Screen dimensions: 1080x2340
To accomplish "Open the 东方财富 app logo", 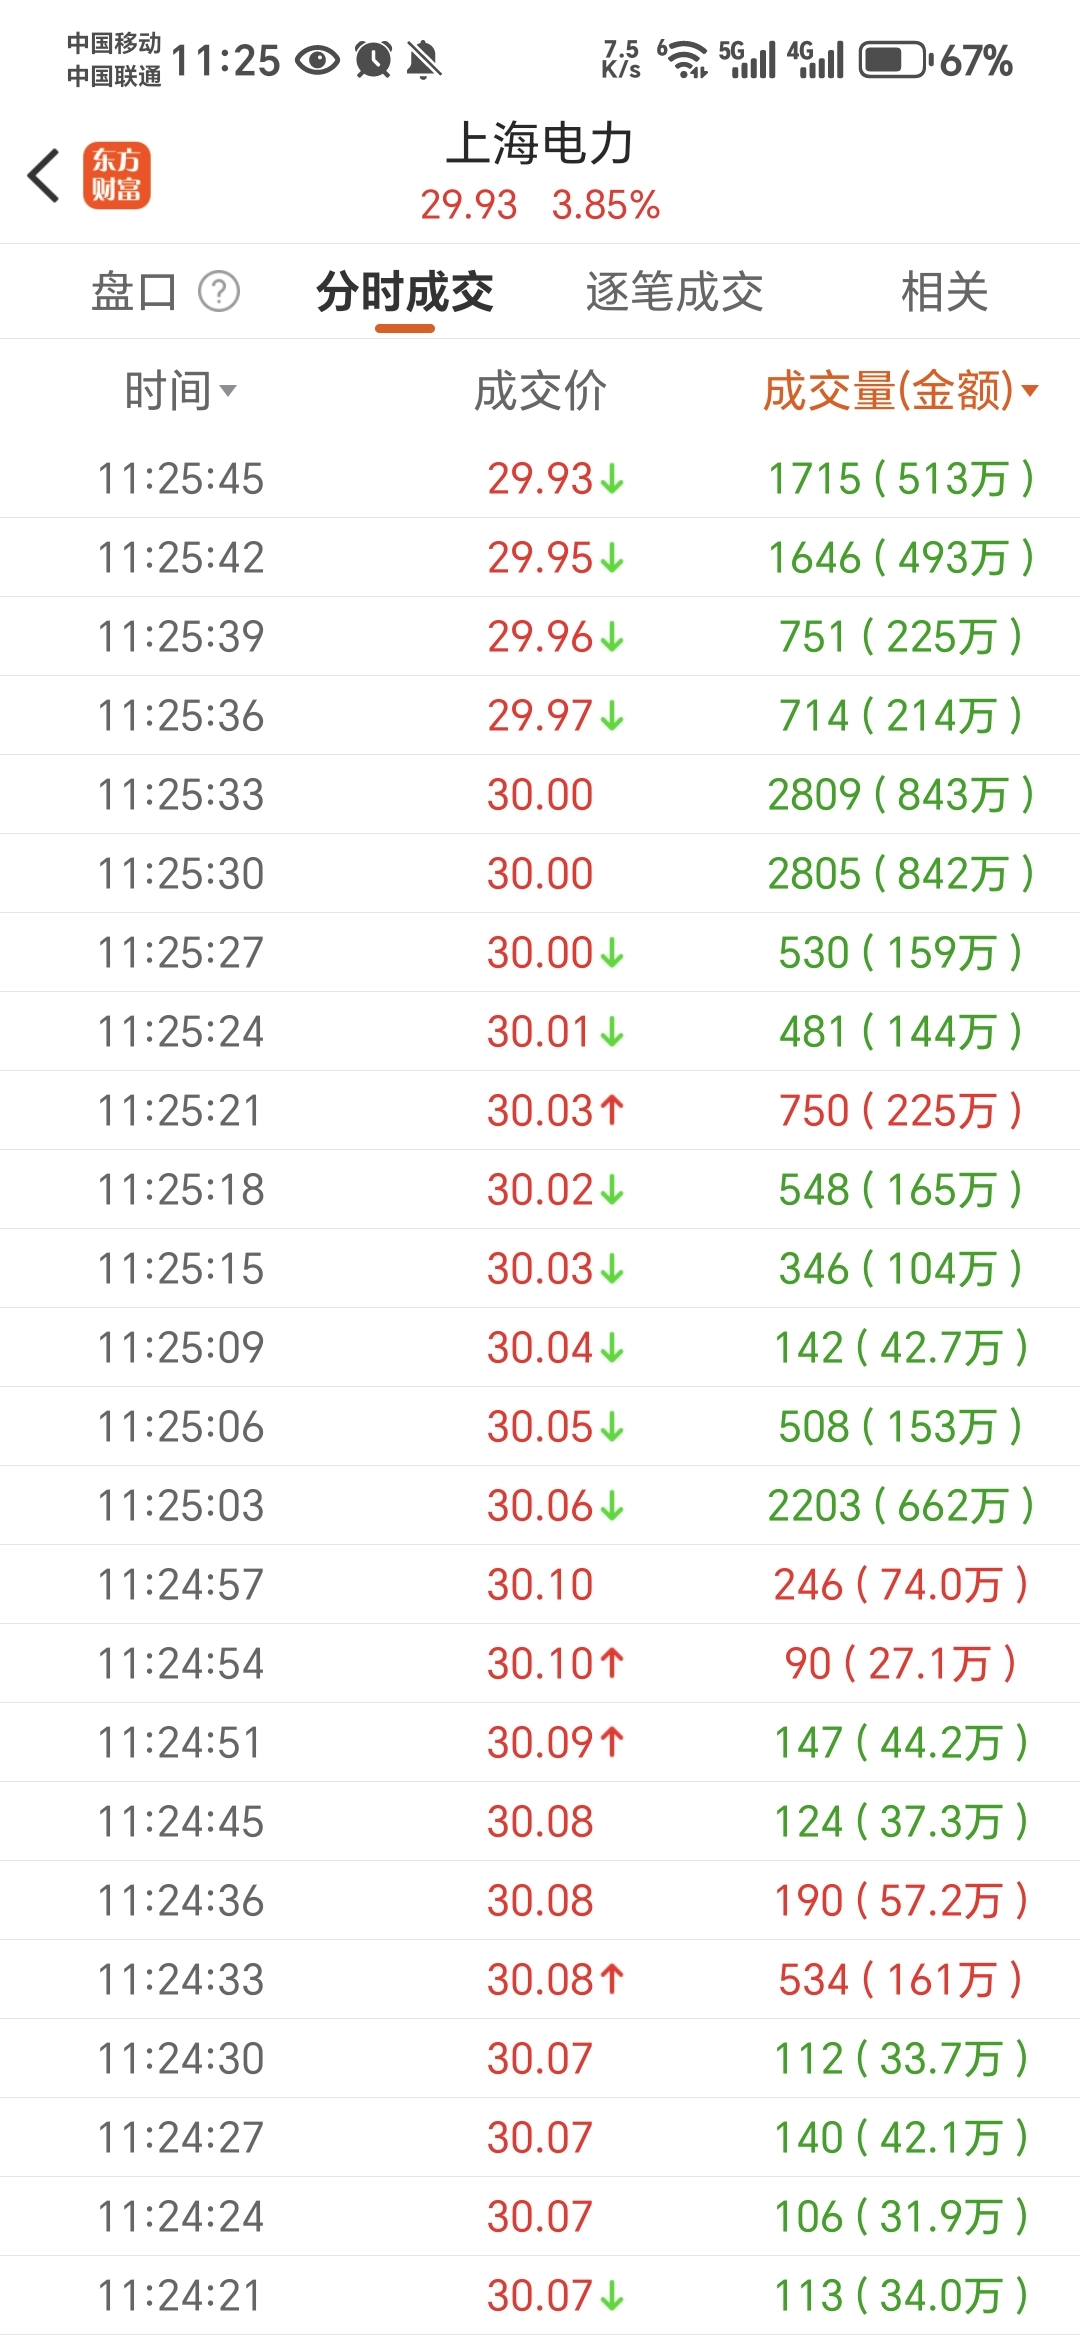I will [x=117, y=175].
